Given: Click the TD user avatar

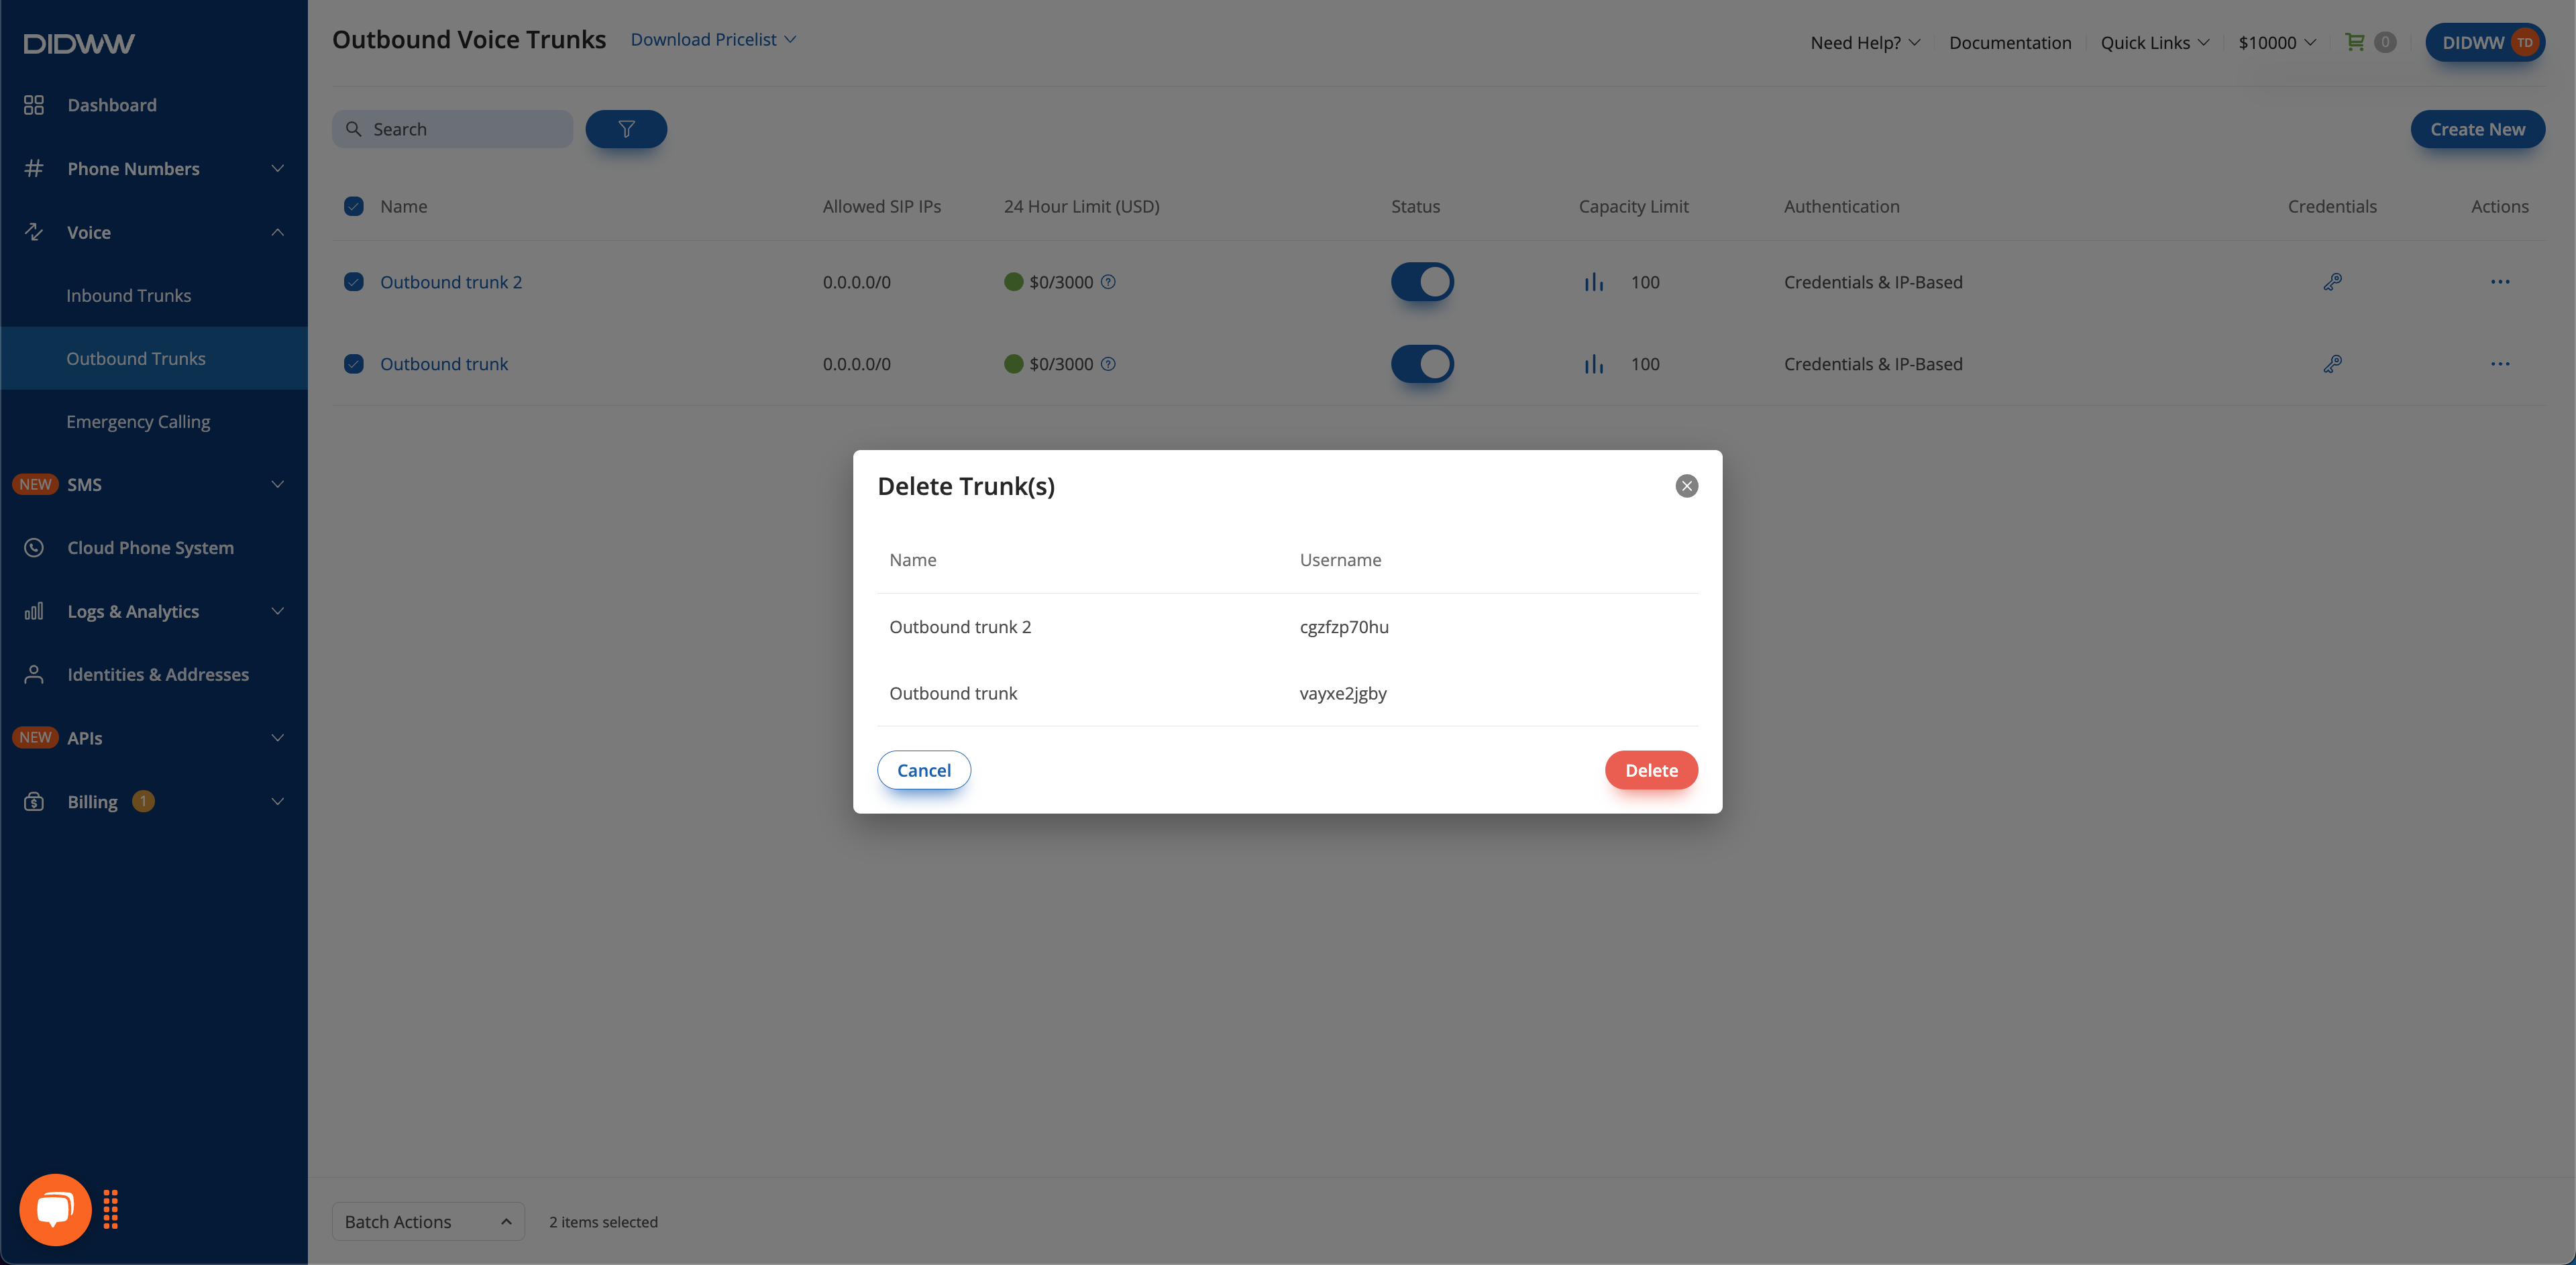Looking at the screenshot, I should (x=2525, y=42).
